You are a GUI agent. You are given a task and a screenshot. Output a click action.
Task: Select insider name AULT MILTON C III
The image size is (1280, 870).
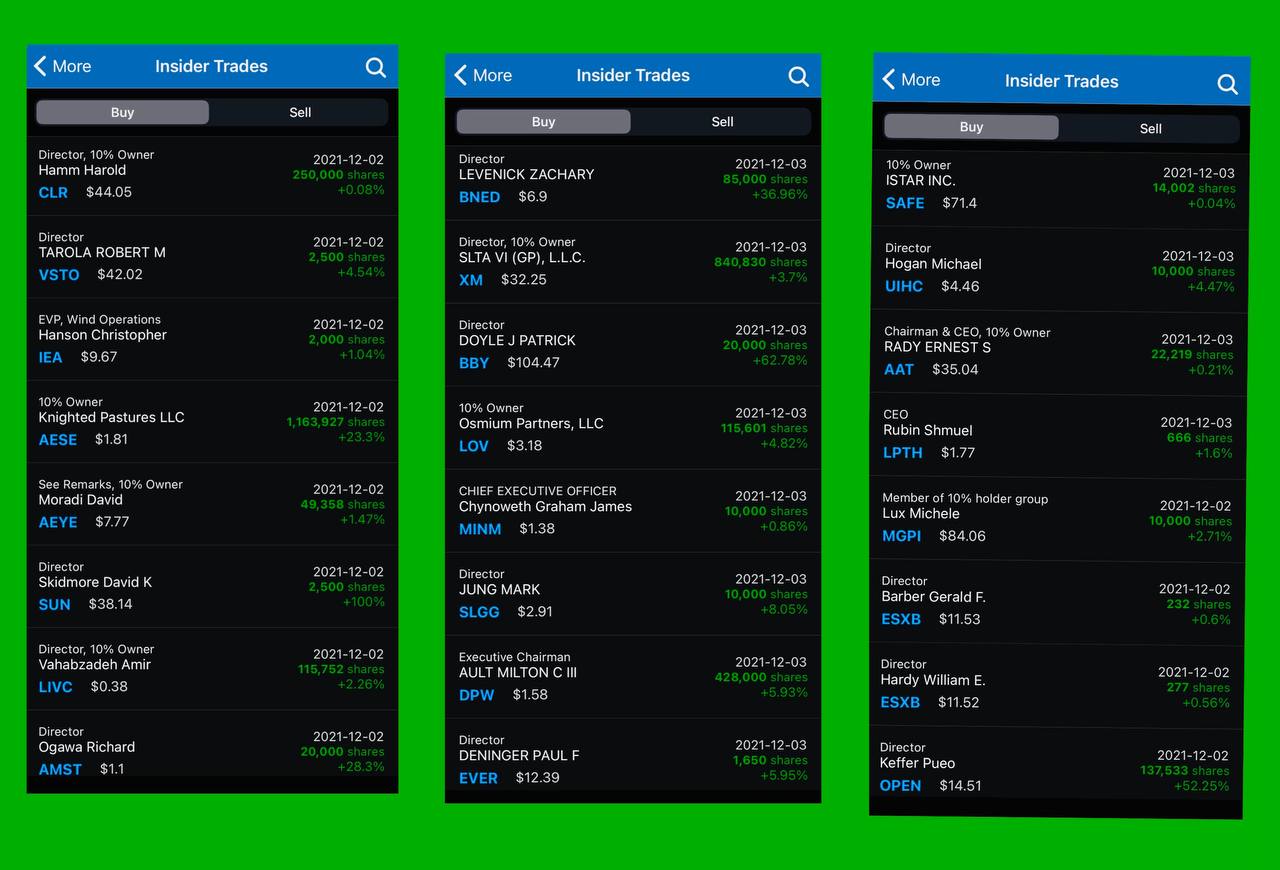[x=518, y=672]
